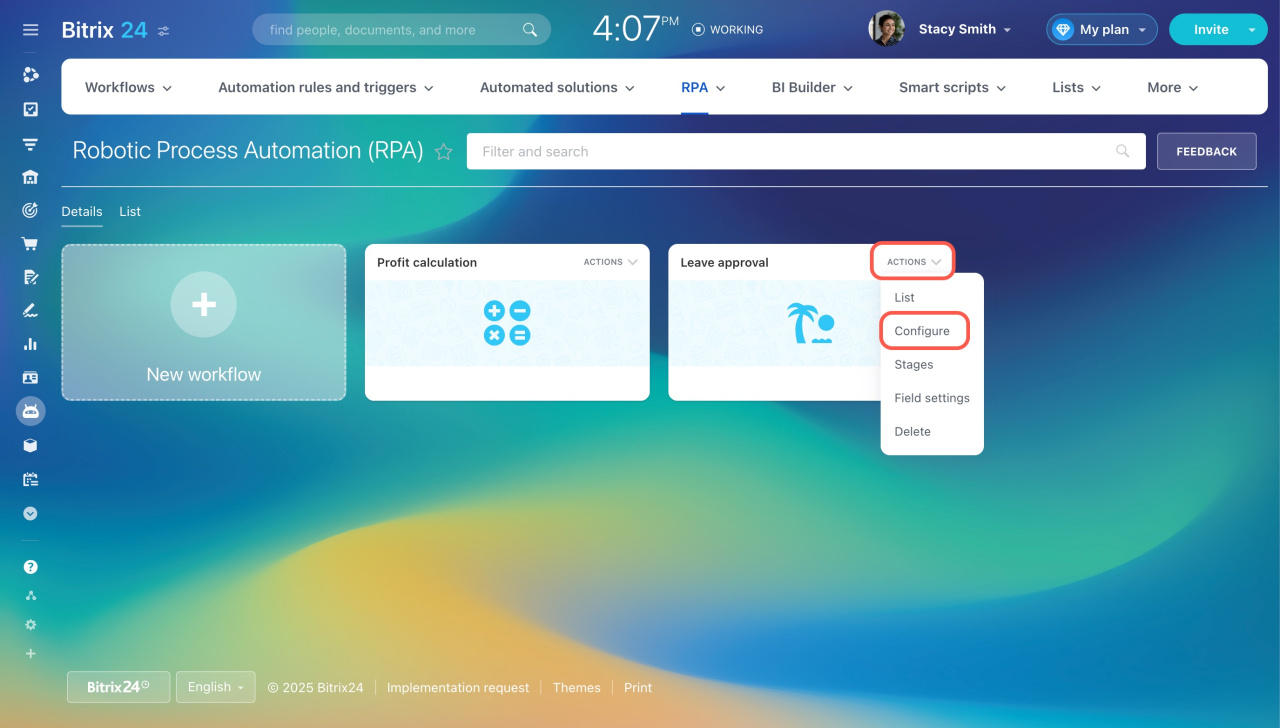1280x728 pixels.
Task: Open the Stacy Smith user menu
Action: [x=965, y=30]
